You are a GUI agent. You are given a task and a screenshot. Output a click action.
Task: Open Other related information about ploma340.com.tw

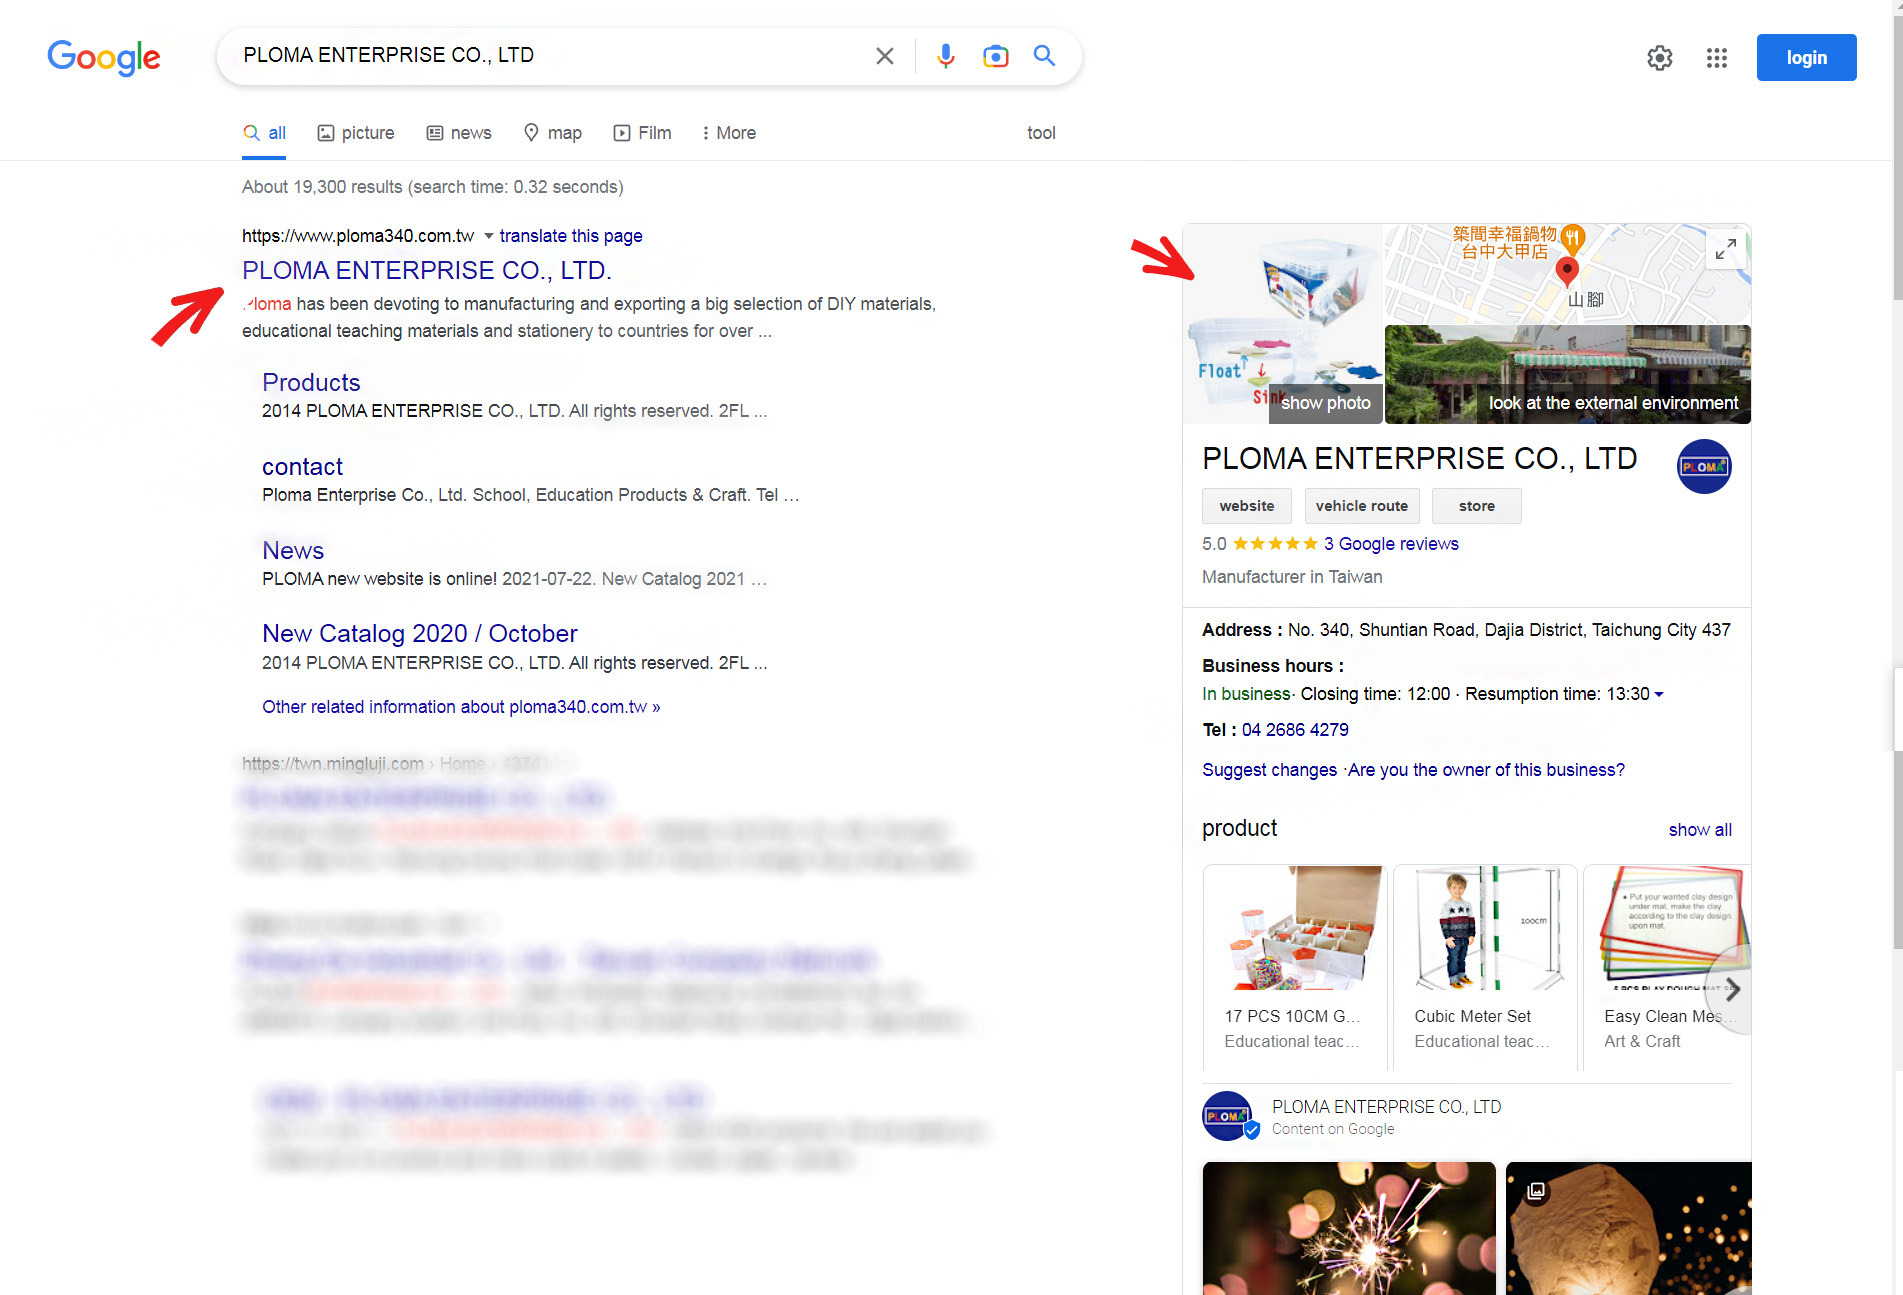(x=461, y=707)
